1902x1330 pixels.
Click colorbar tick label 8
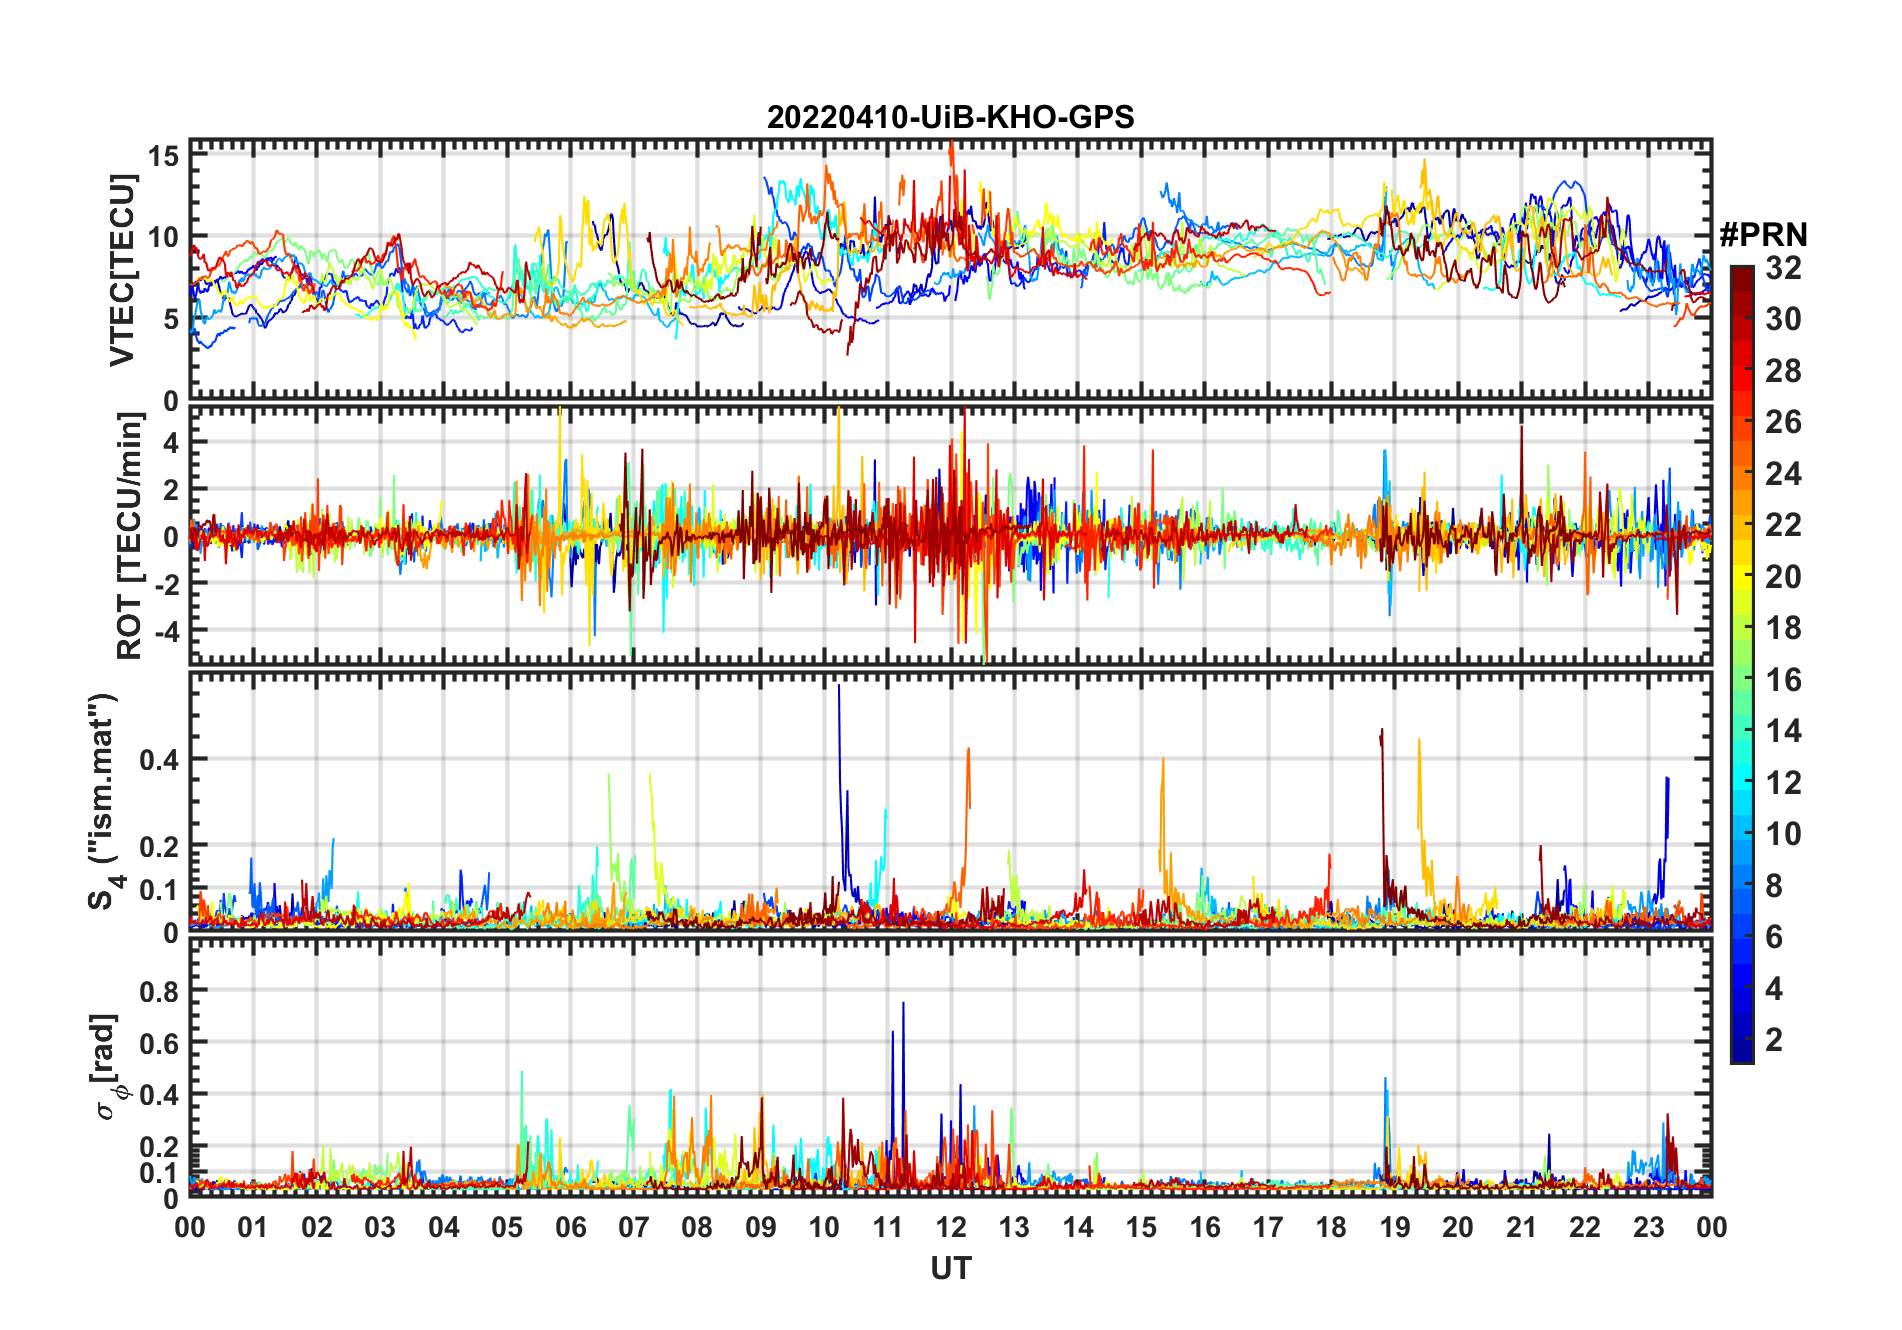coord(1774,886)
